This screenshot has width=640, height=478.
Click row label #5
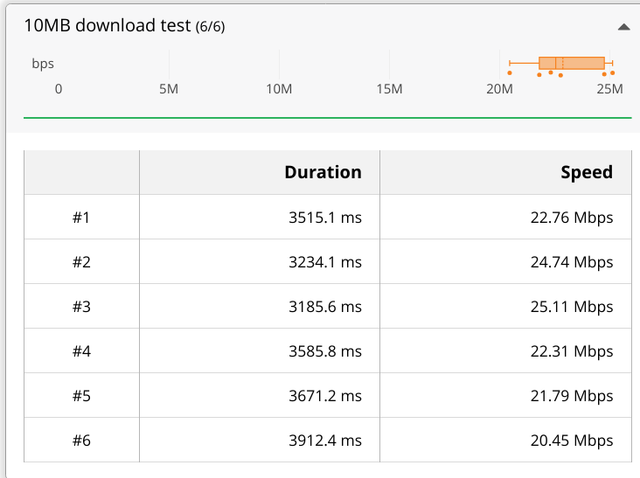click(x=81, y=396)
